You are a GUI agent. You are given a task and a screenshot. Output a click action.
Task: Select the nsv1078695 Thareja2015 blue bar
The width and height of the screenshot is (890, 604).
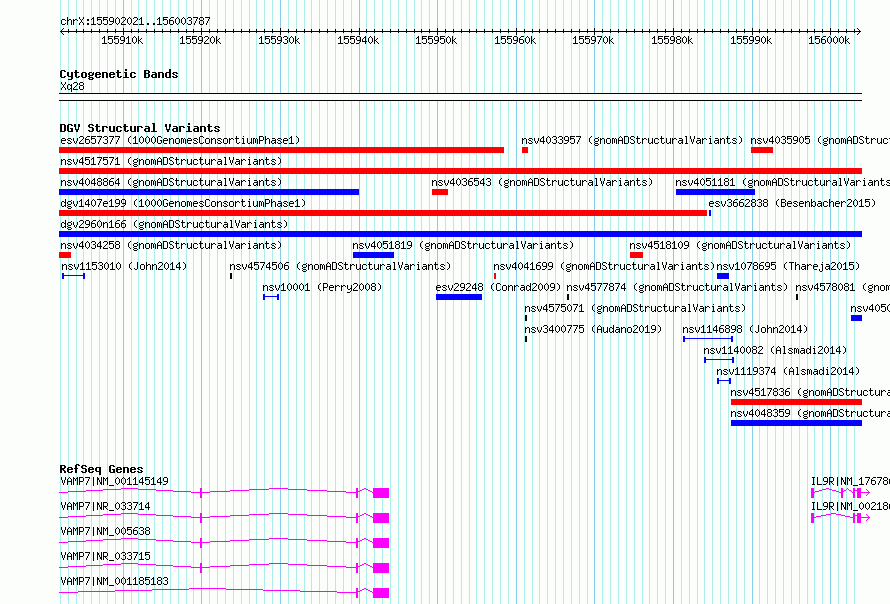click(x=723, y=276)
